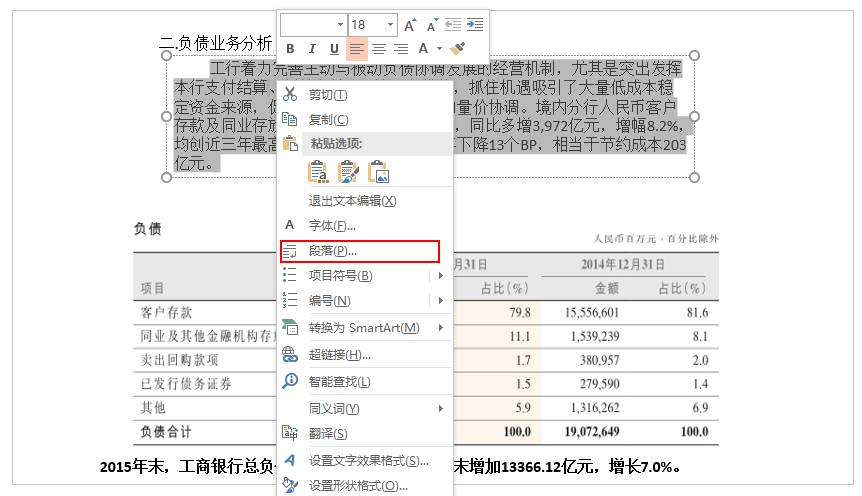Select center text alignment button
The image size is (862, 496).
point(379,49)
